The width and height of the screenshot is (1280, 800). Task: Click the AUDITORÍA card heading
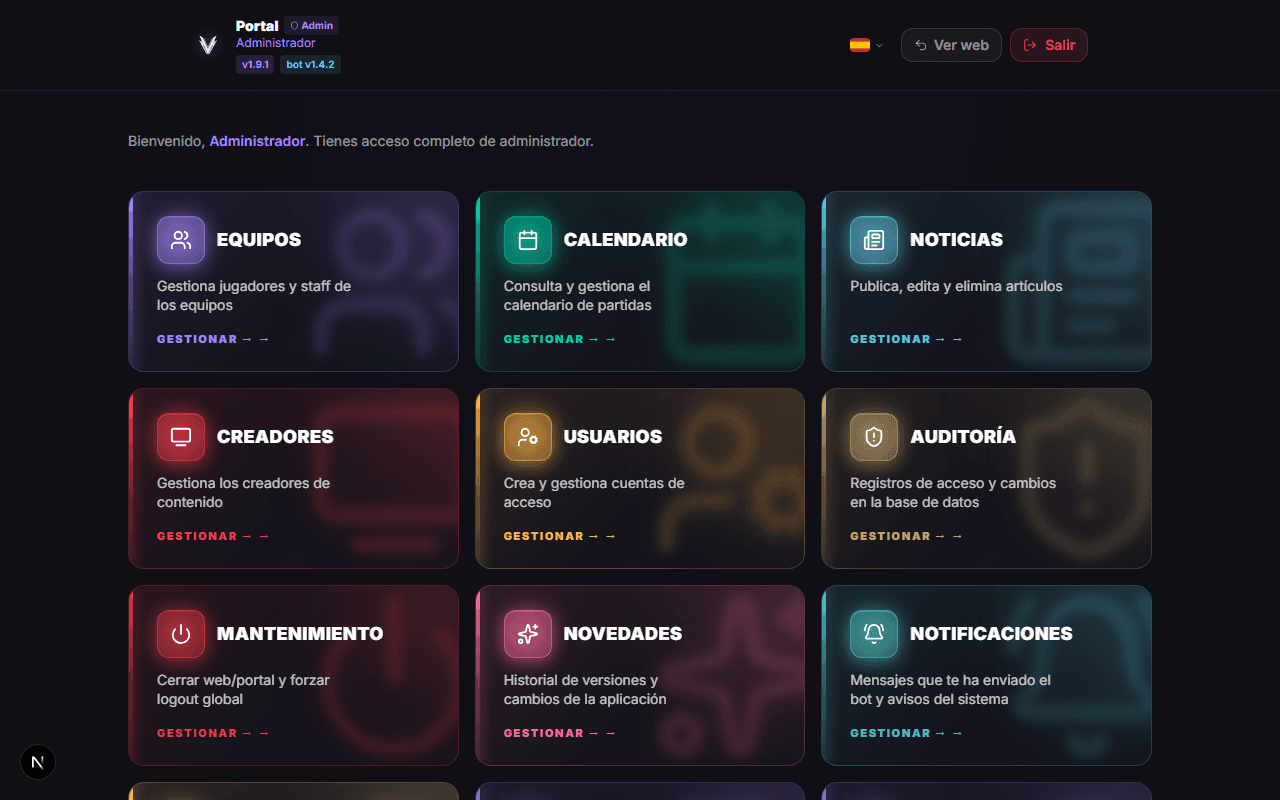(x=963, y=437)
